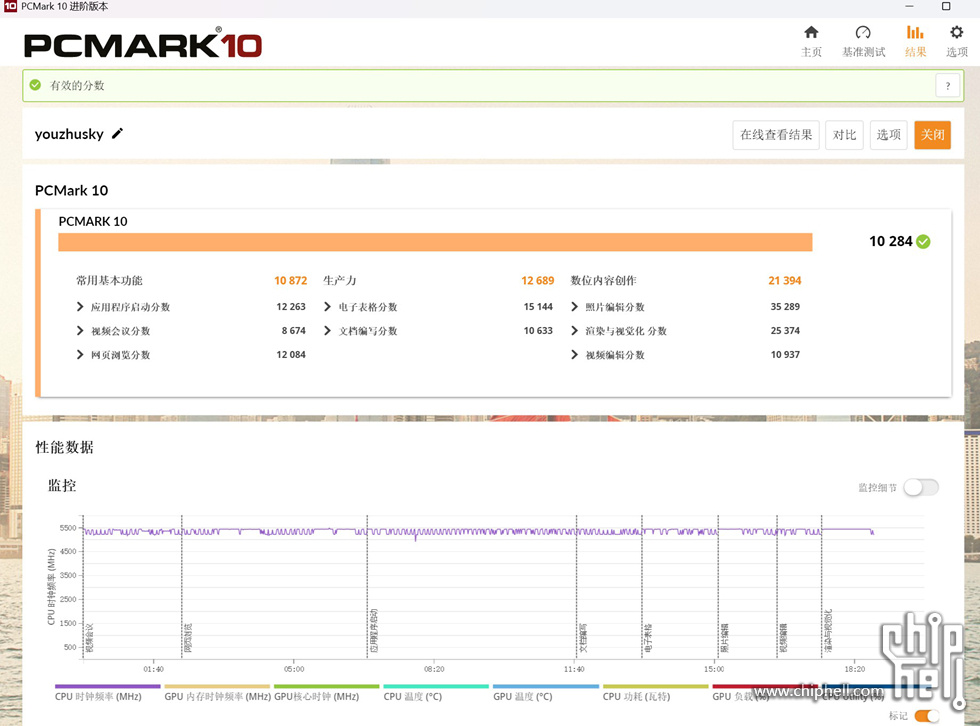Click the green check beside 10 284 score
The image size is (980, 726).
(923, 241)
